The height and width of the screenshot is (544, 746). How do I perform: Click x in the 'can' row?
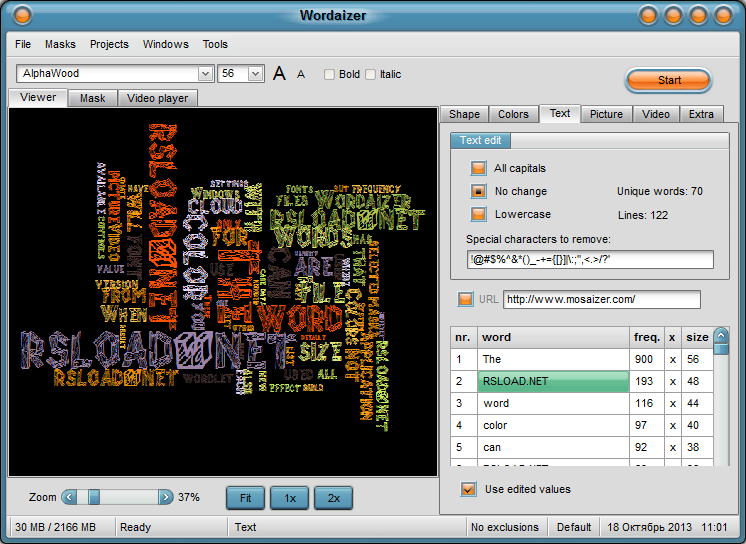(x=672, y=447)
